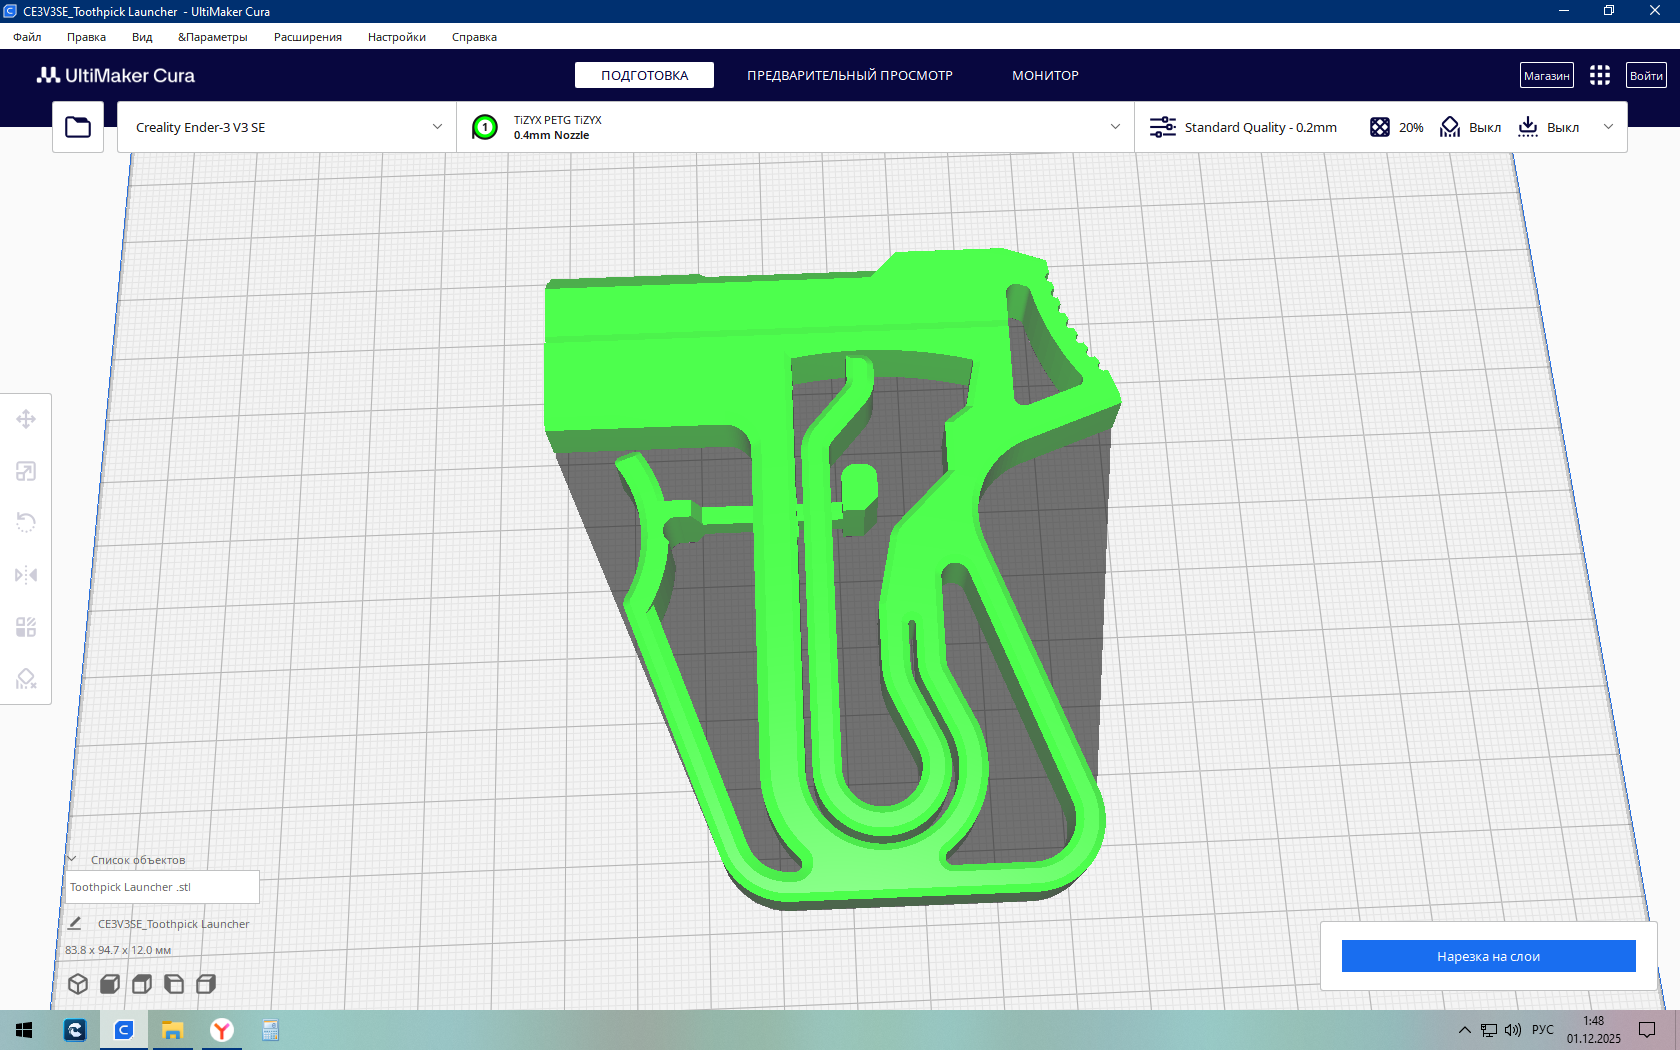Select Toothpick Launcher .stl in object list

pyautogui.click(x=162, y=887)
